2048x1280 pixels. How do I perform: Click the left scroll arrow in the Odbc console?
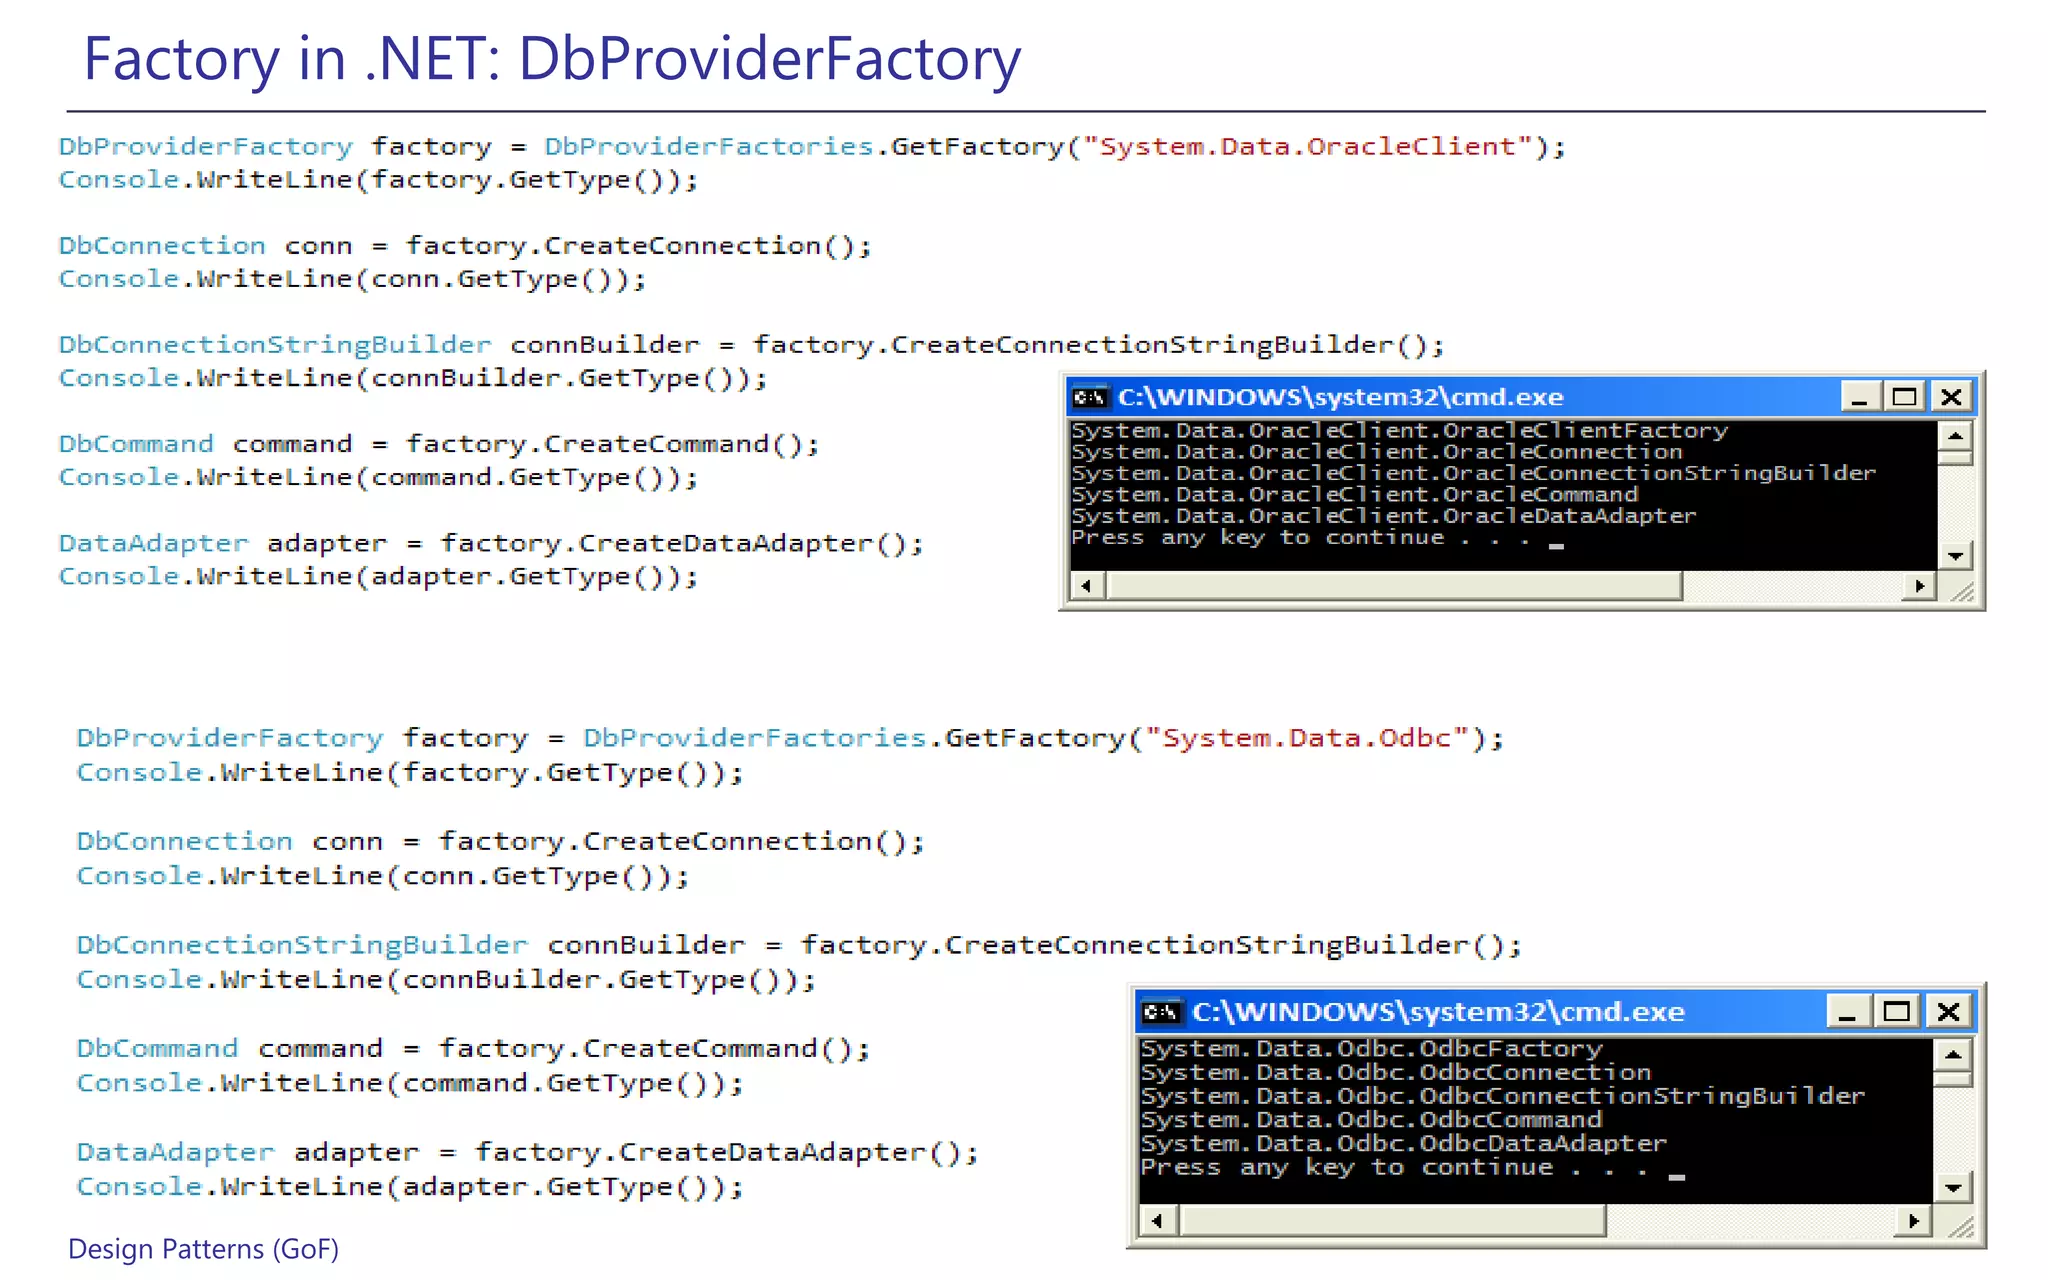pos(1158,1221)
